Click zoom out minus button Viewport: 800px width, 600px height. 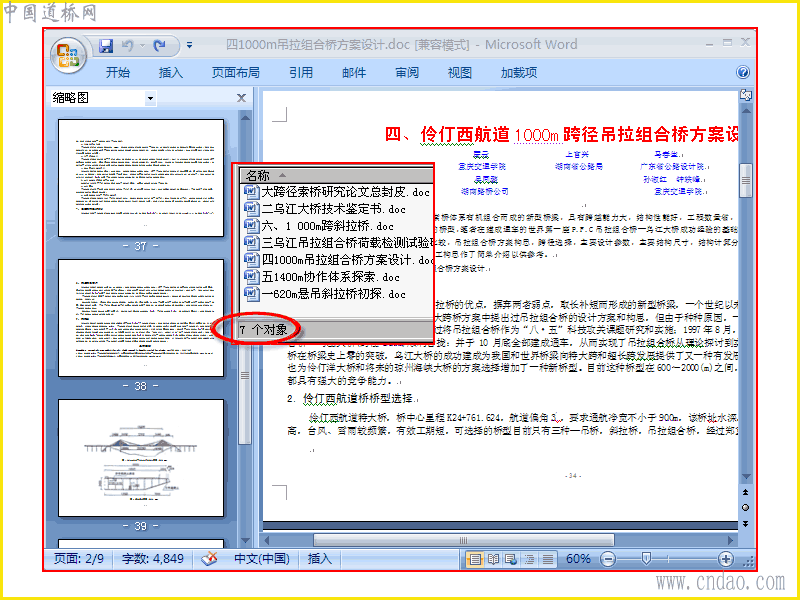(607, 559)
